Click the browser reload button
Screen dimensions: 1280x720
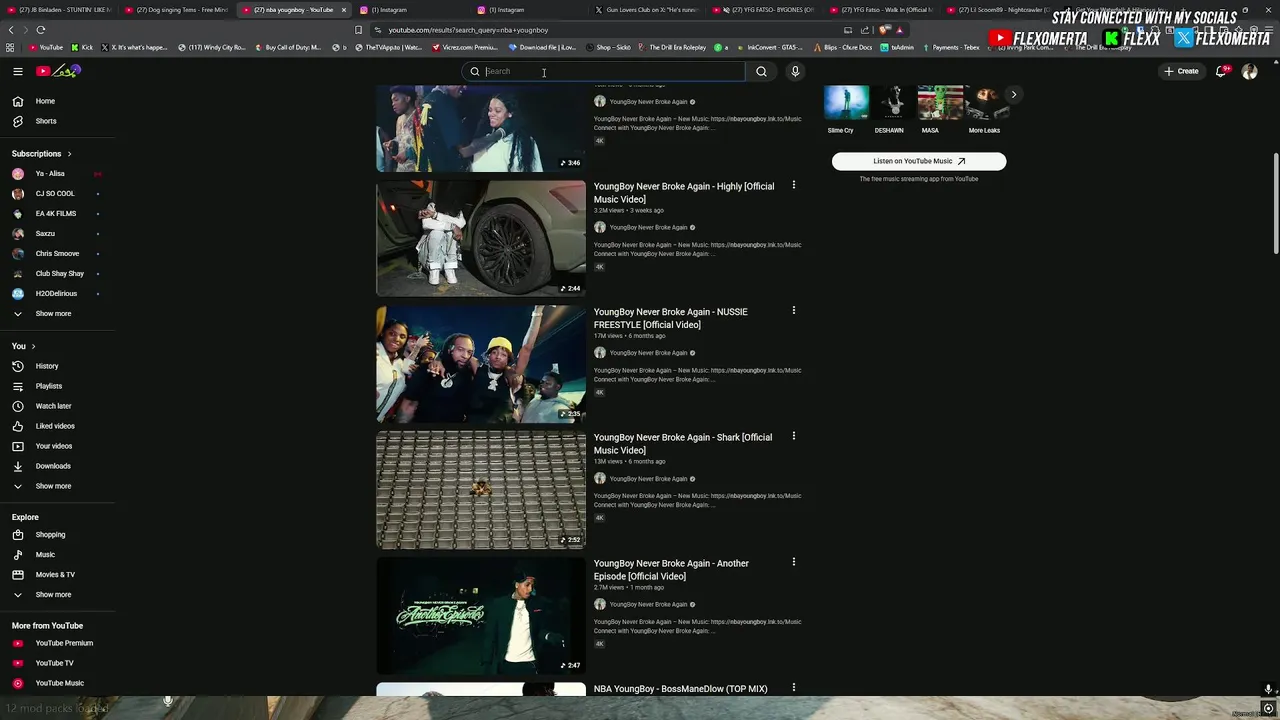40,30
